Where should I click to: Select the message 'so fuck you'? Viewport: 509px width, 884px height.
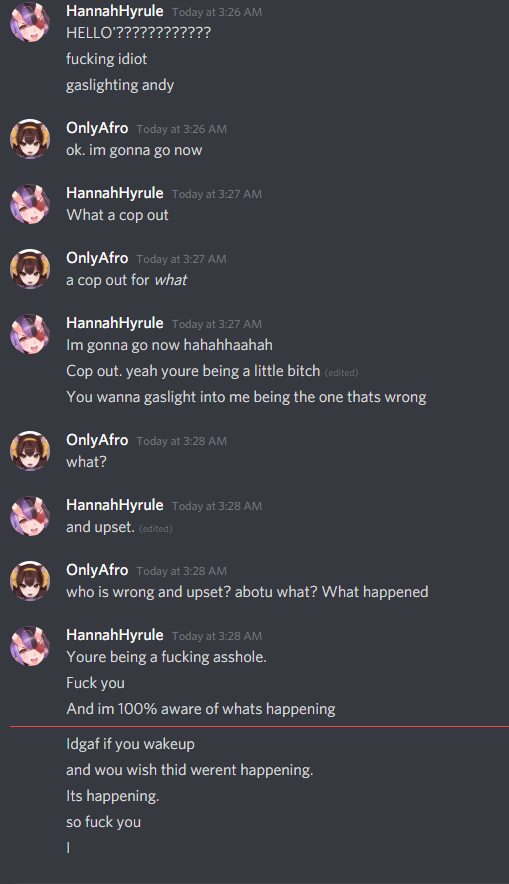click(x=104, y=822)
